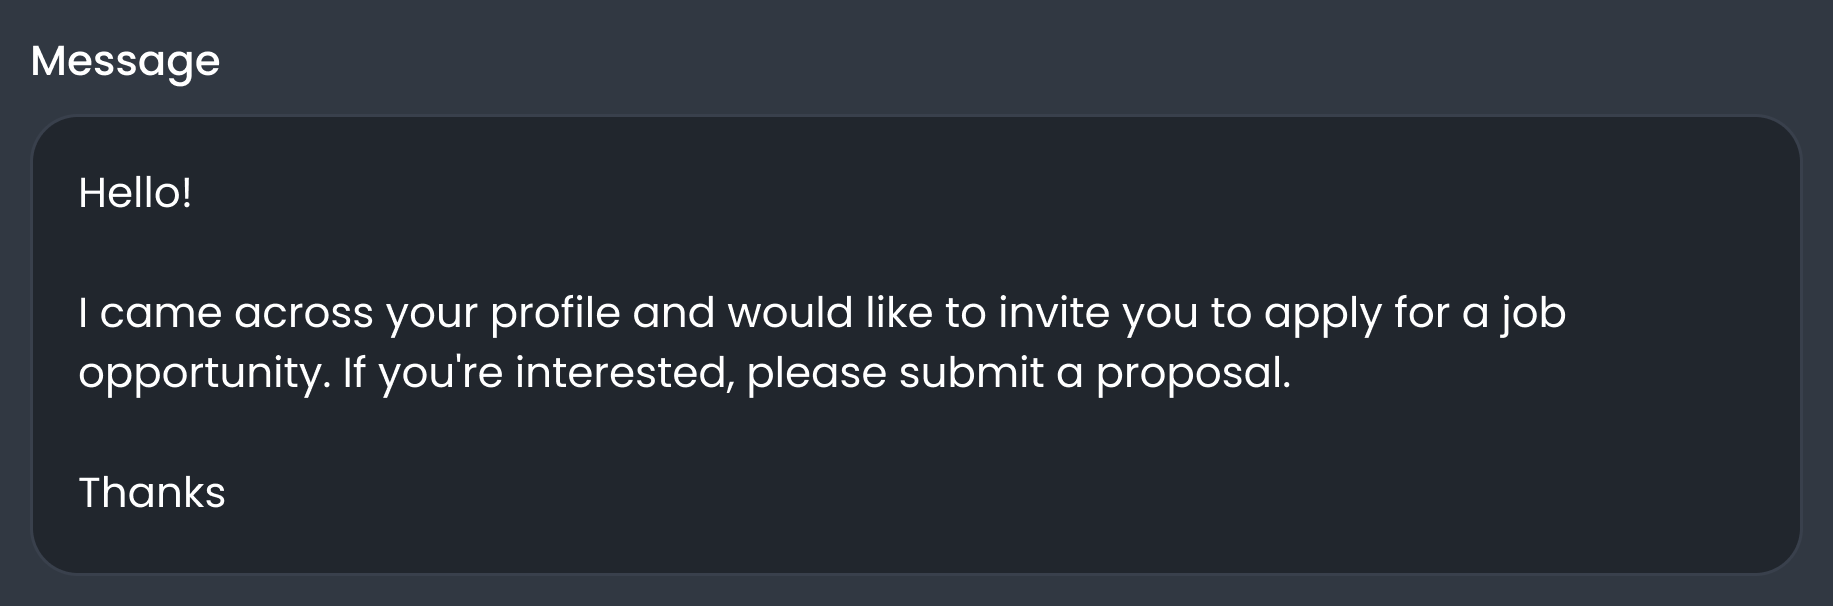The height and width of the screenshot is (606, 1833).
Task: Click the word "came" in the message
Action: 161,314
